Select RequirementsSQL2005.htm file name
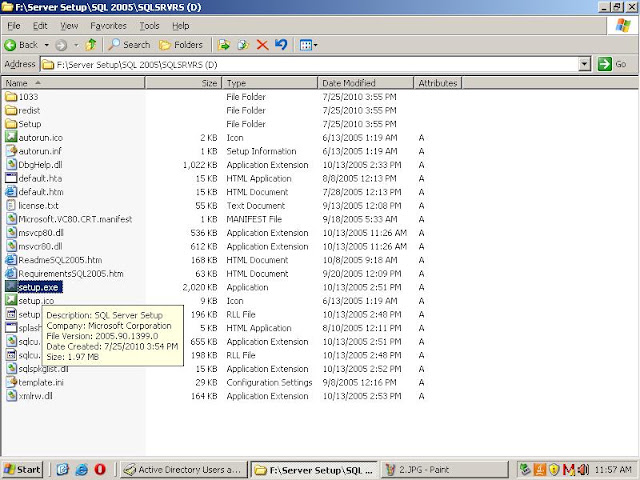 [71, 273]
